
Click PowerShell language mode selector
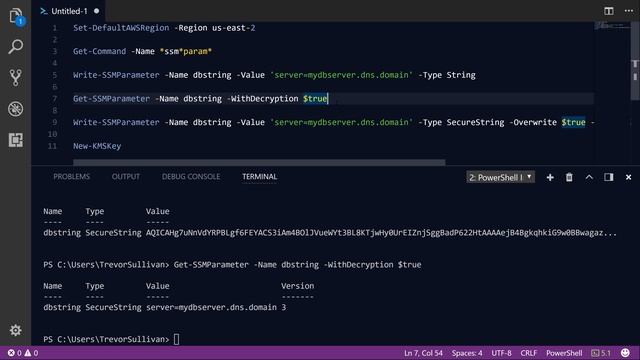click(x=564, y=353)
